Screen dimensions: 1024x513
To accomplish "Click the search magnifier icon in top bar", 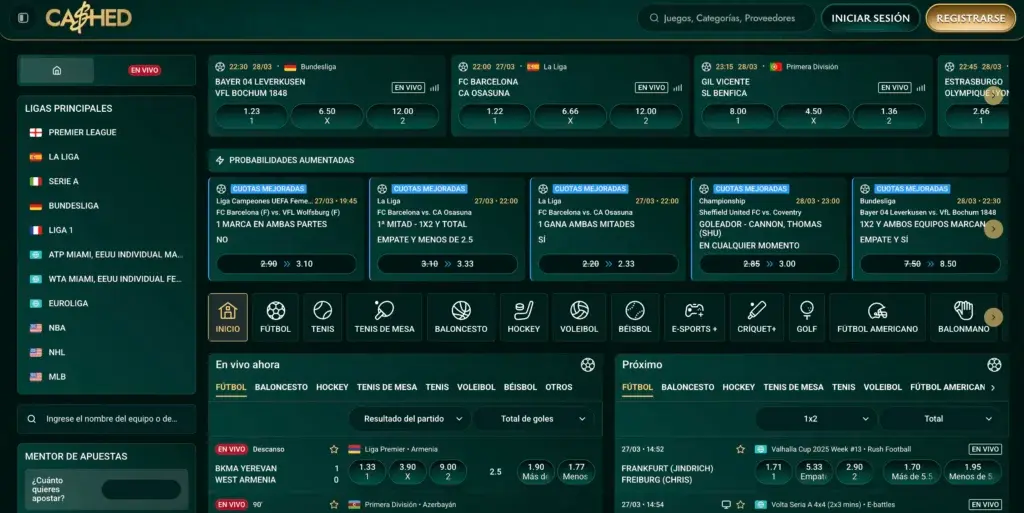I will pos(654,18).
